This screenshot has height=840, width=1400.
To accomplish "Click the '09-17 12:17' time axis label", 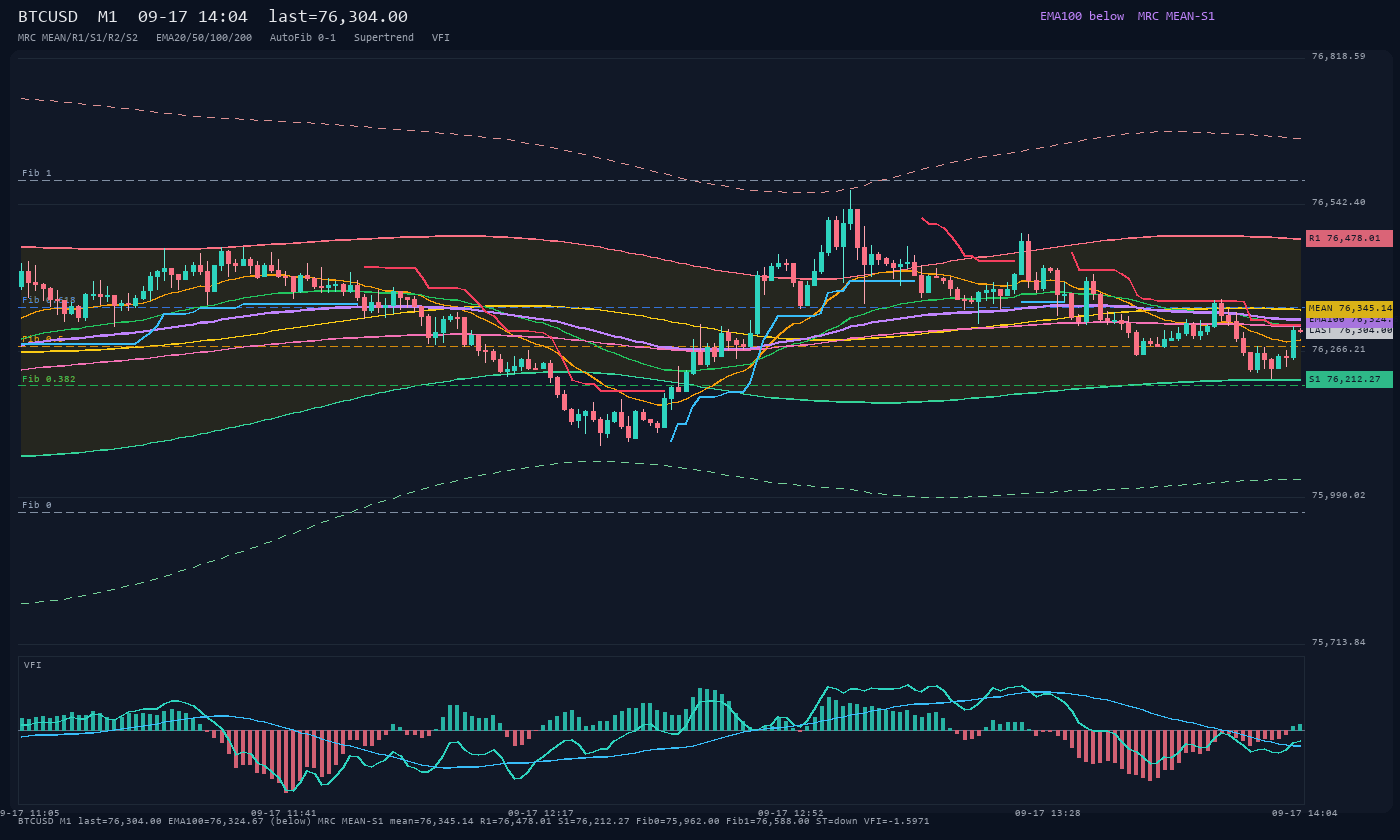I will pyautogui.click(x=541, y=814).
